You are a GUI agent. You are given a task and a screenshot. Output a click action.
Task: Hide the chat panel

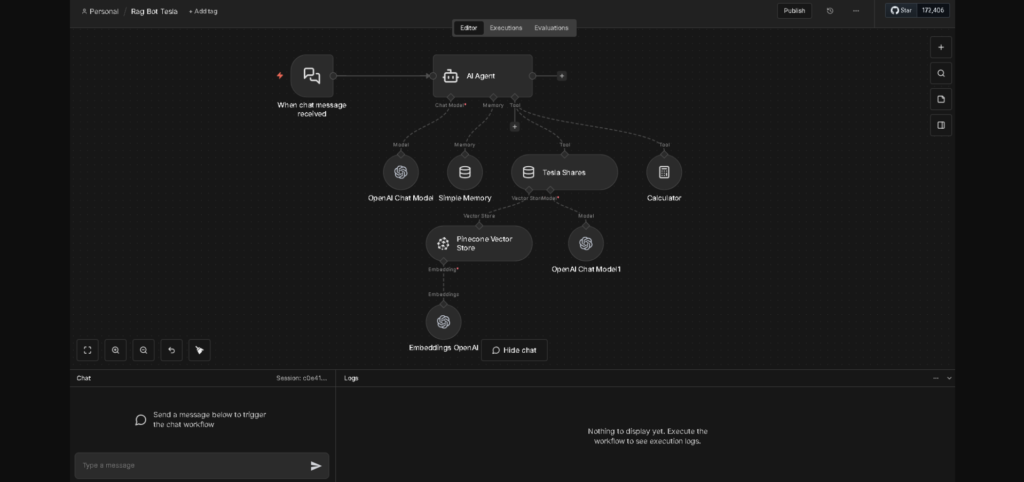point(514,350)
